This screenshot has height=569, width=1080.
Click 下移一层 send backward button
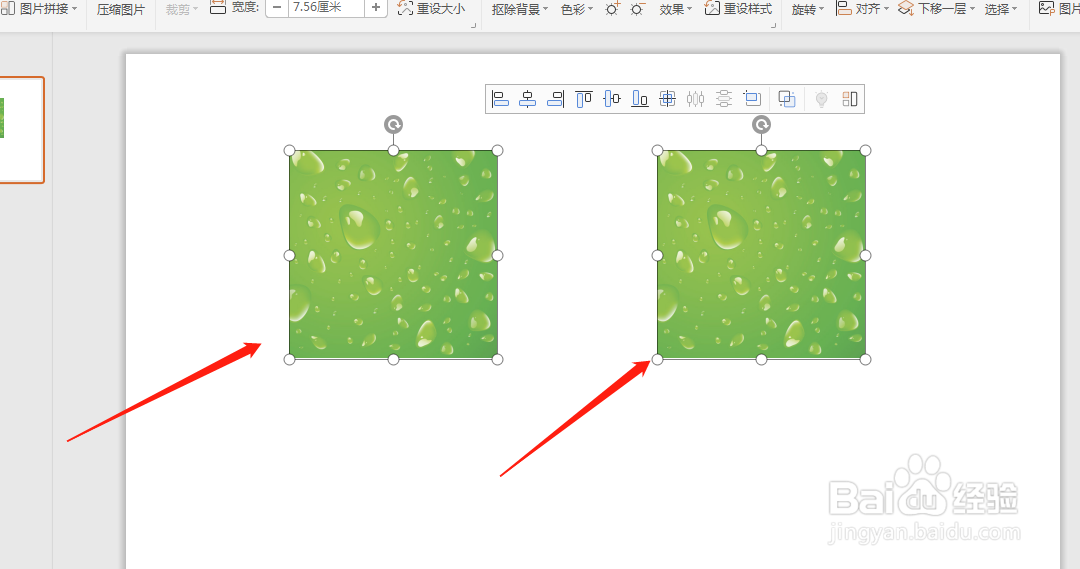click(x=937, y=9)
